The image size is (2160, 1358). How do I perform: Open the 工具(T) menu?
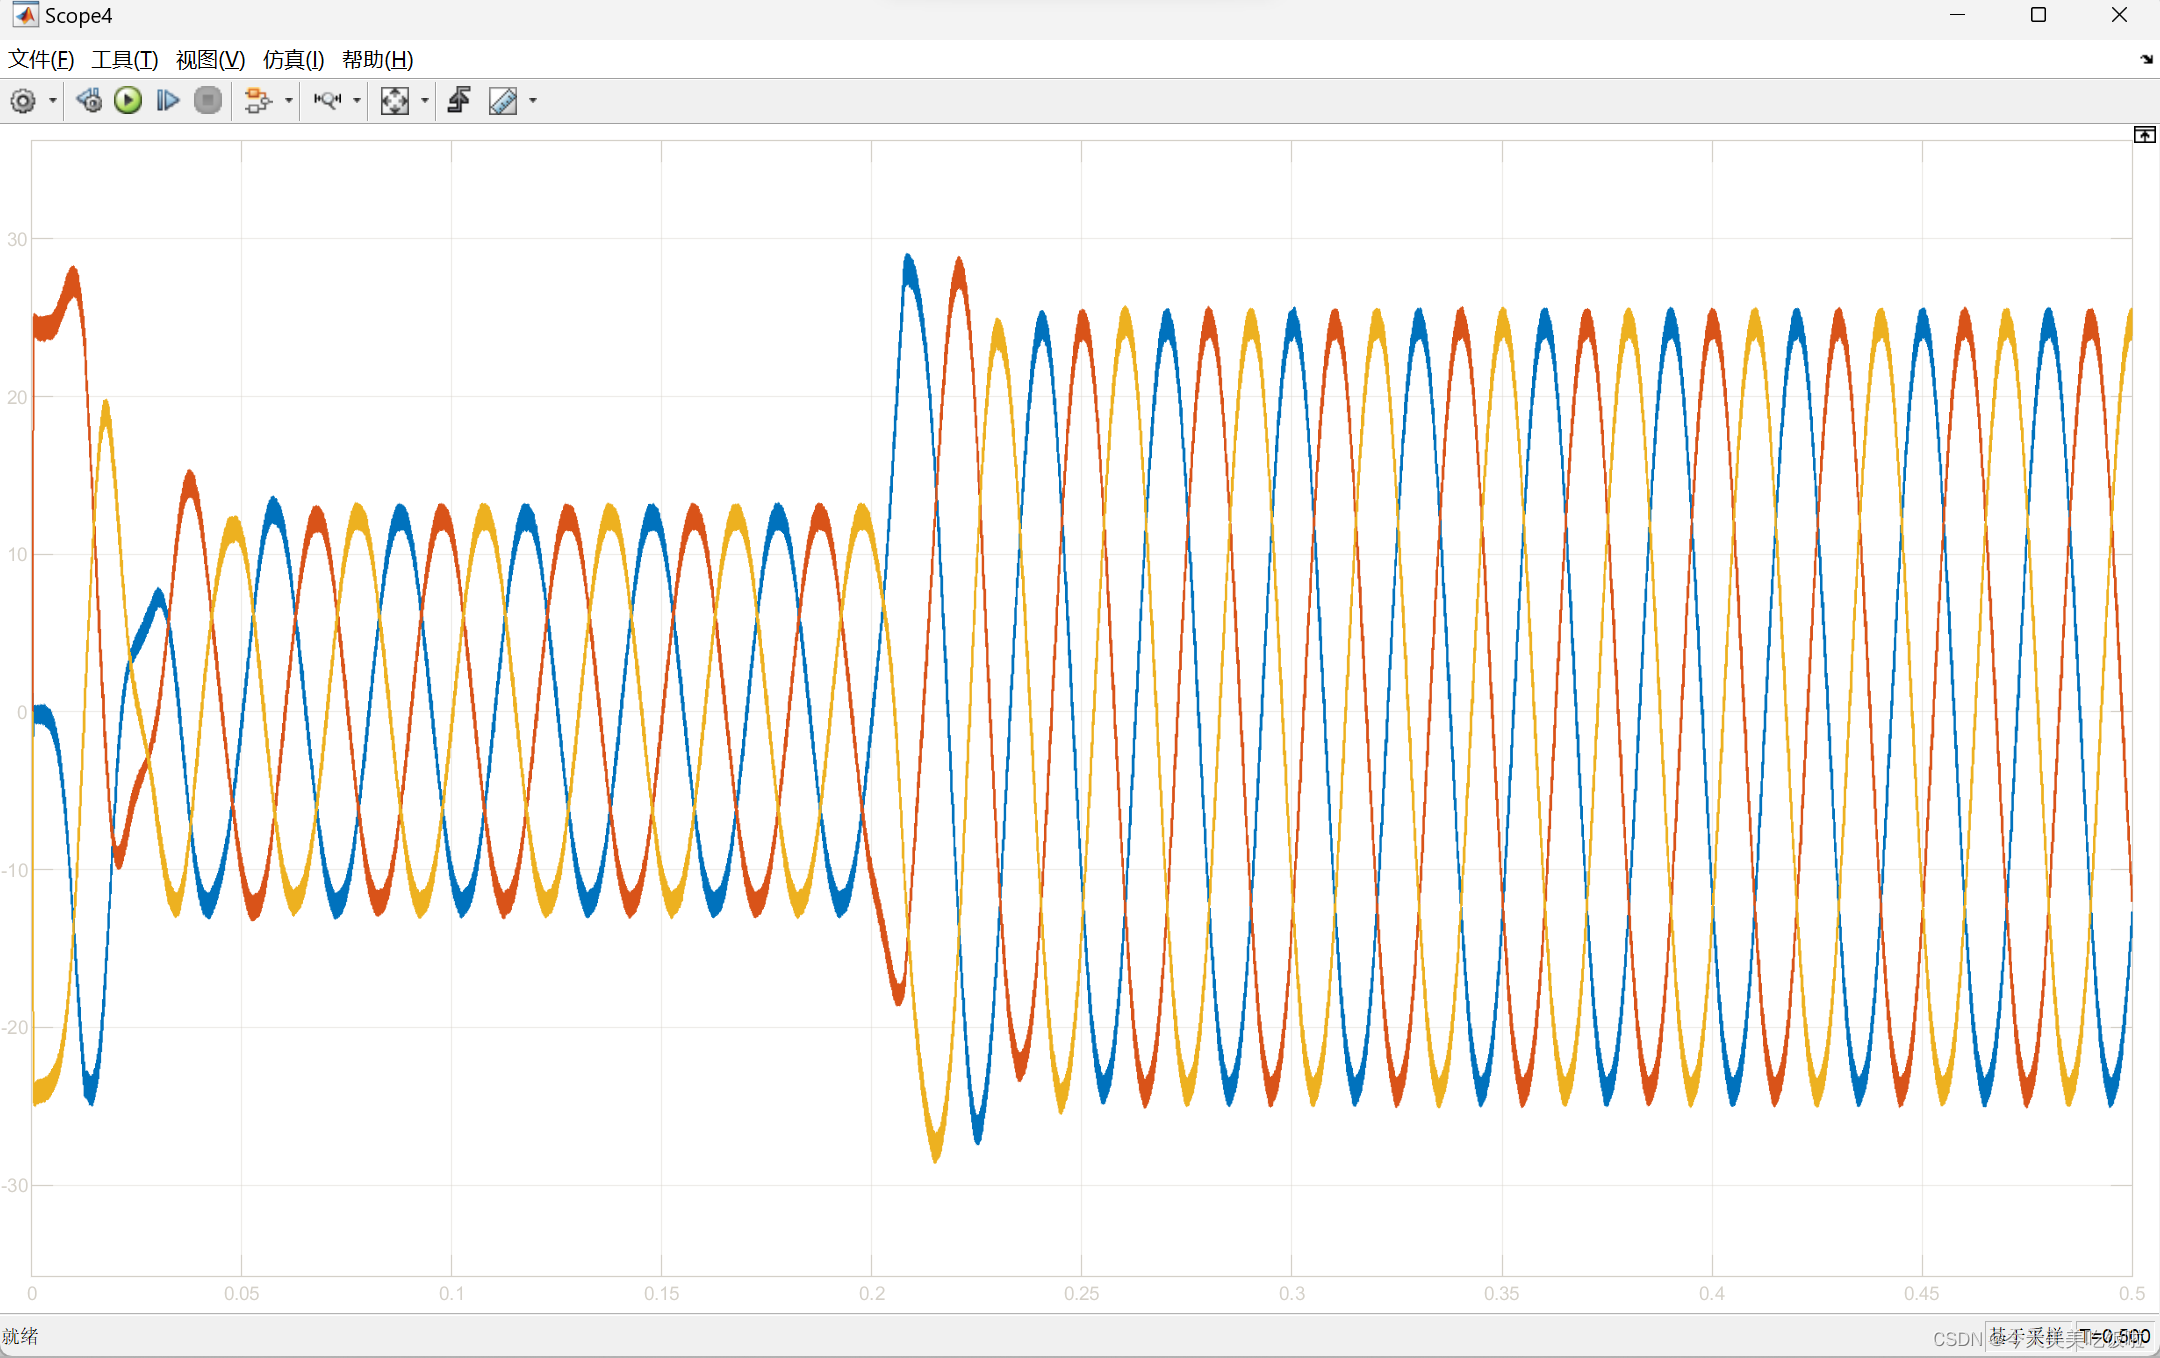(125, 60)
